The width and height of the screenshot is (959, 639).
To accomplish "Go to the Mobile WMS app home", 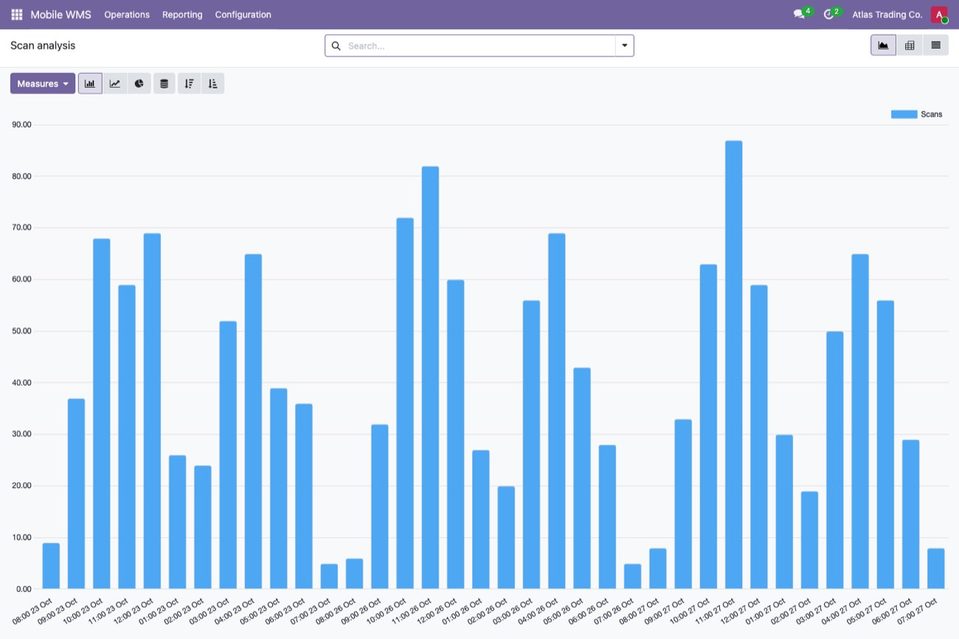I will [x=61, y=15].
